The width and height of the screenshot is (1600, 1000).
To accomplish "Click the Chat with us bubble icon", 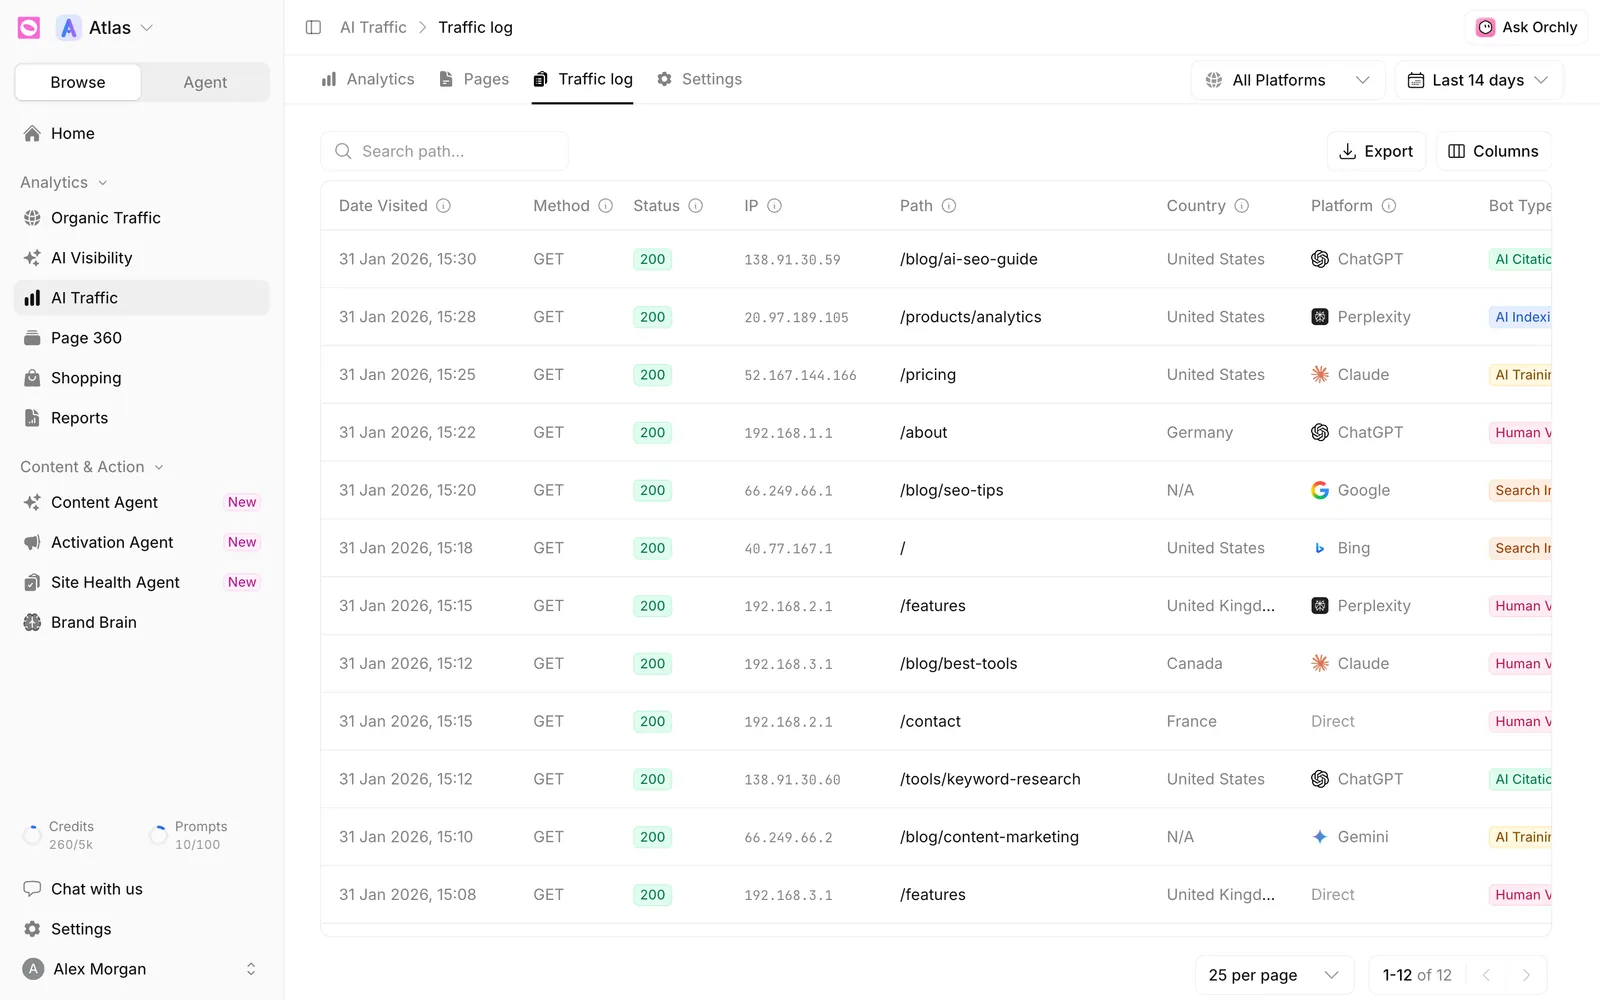I will coord(32,889).
